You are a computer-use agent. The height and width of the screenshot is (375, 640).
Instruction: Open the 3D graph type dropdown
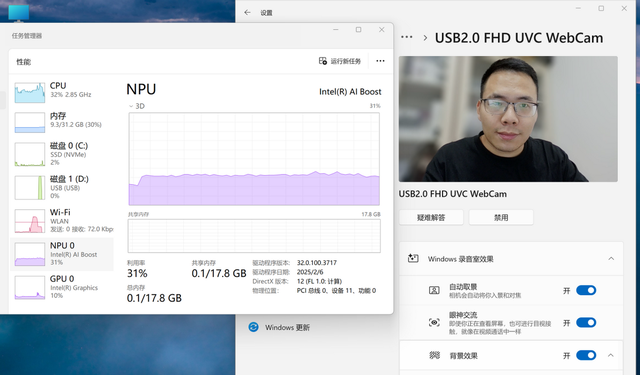(137, 106)
